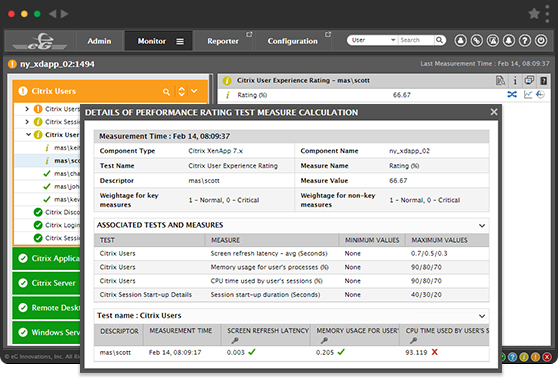Collapse the Citrix Users layer chevron
Viewport: 558px width, 382px height.
click(194, 91)
